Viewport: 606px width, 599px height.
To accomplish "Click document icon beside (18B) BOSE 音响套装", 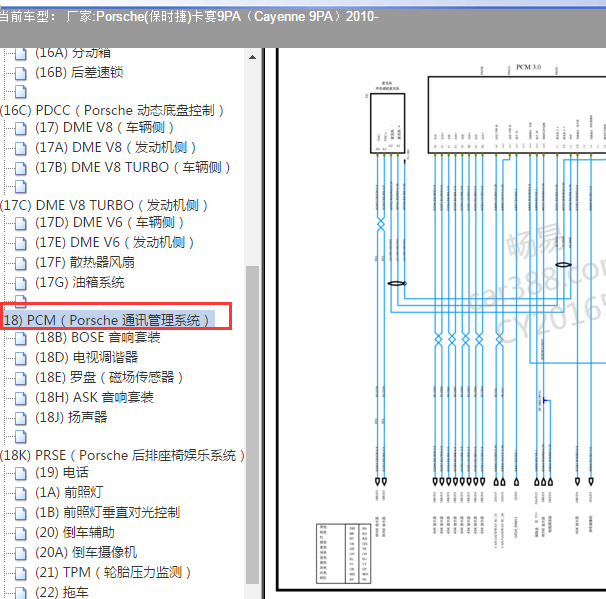I will 20,339.
